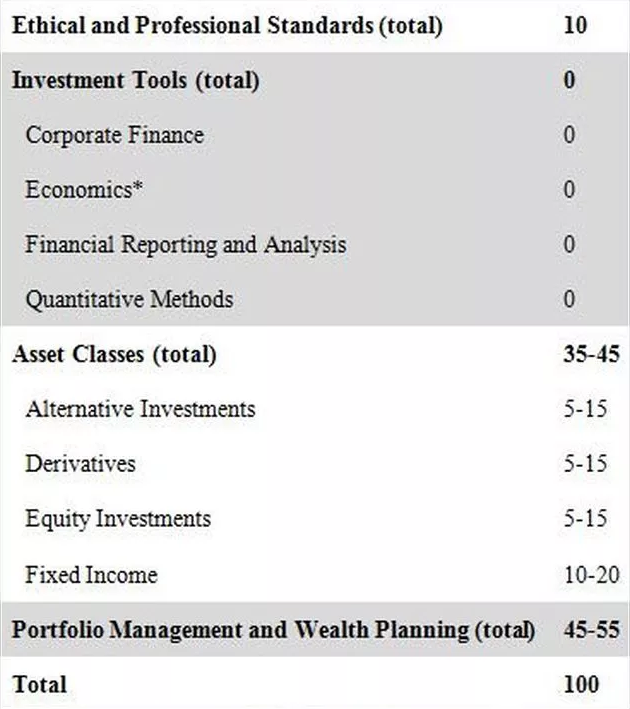Click the 0 value beside Corporate Finance
This screenshot has height=709, width=630.
(x=569, y=135)
